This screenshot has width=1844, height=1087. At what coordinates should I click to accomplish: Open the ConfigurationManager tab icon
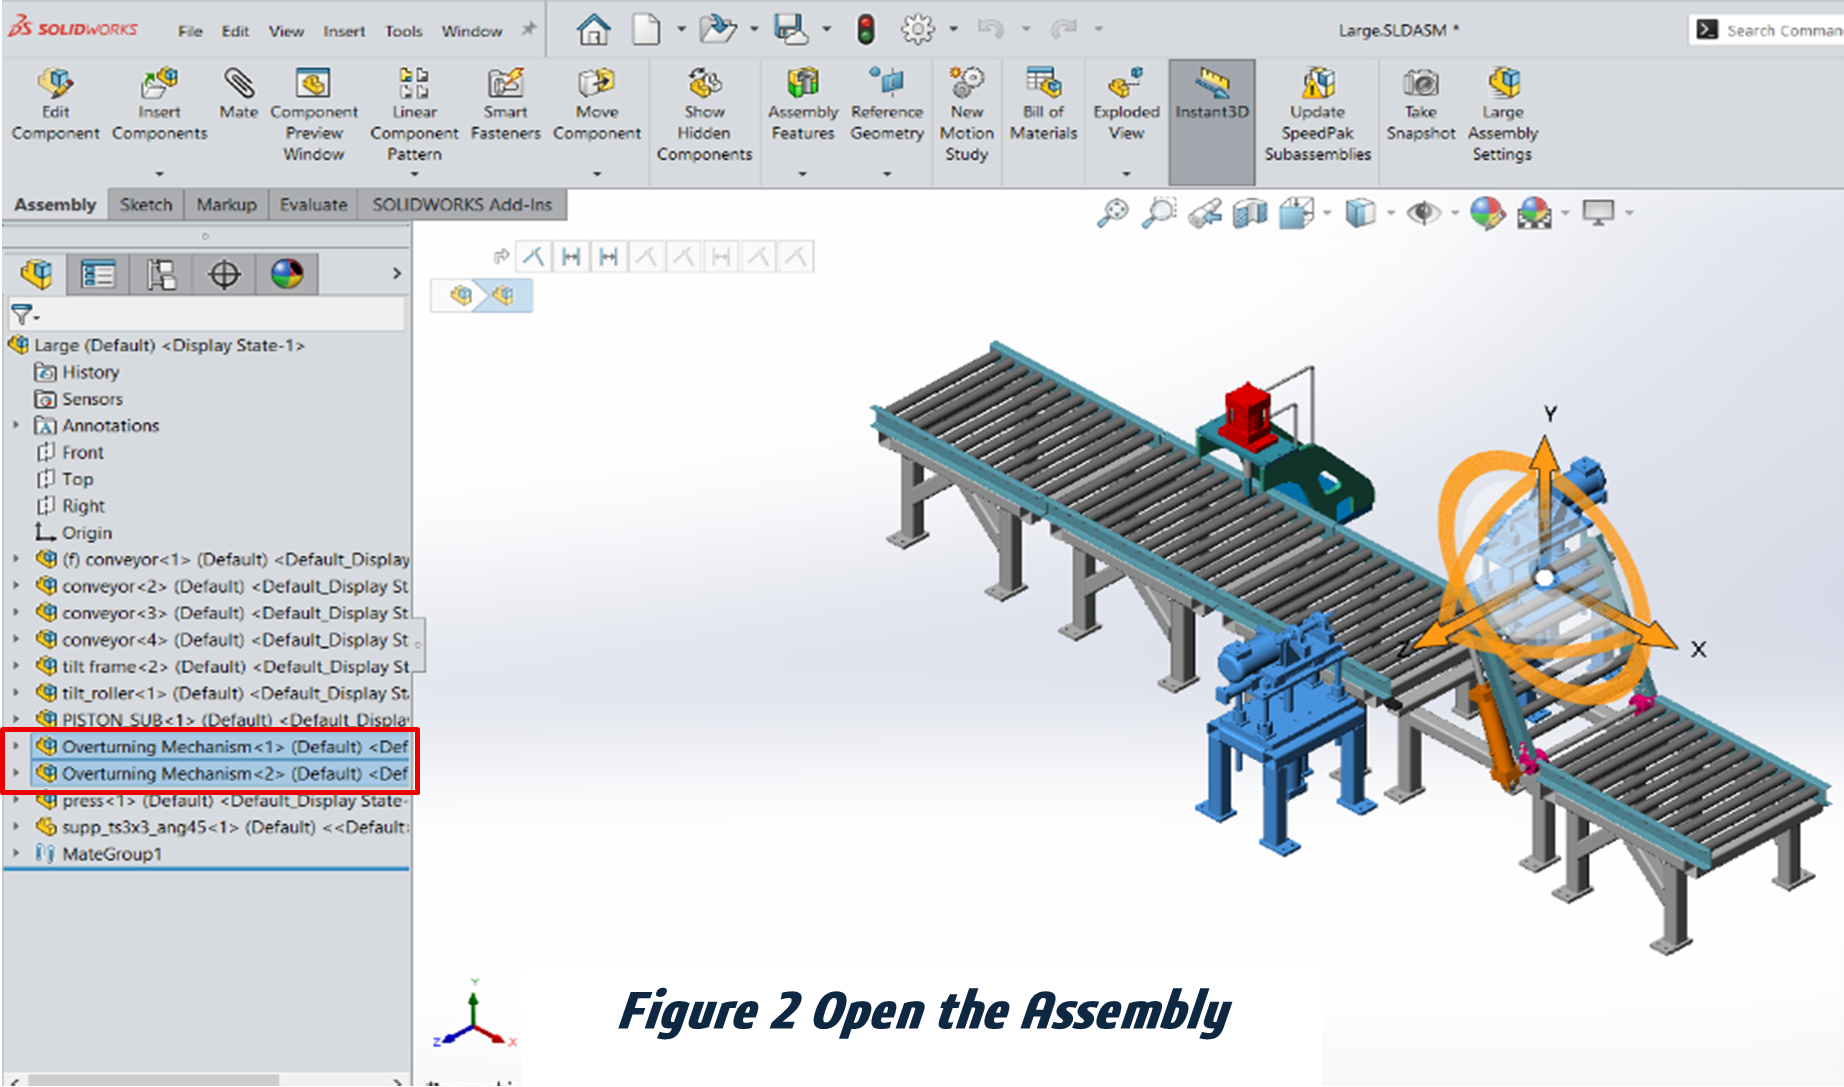[161, 274]
